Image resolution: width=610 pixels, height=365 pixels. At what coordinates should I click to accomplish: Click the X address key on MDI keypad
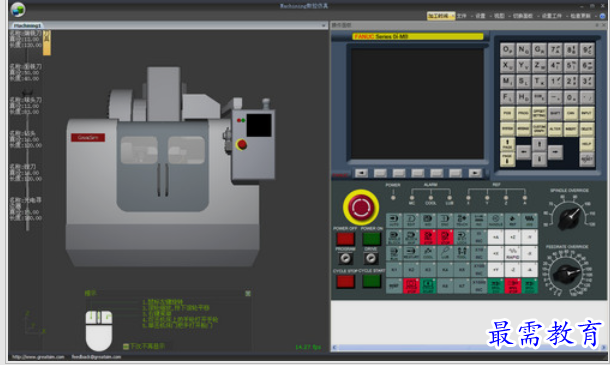(x=507, y=66)
